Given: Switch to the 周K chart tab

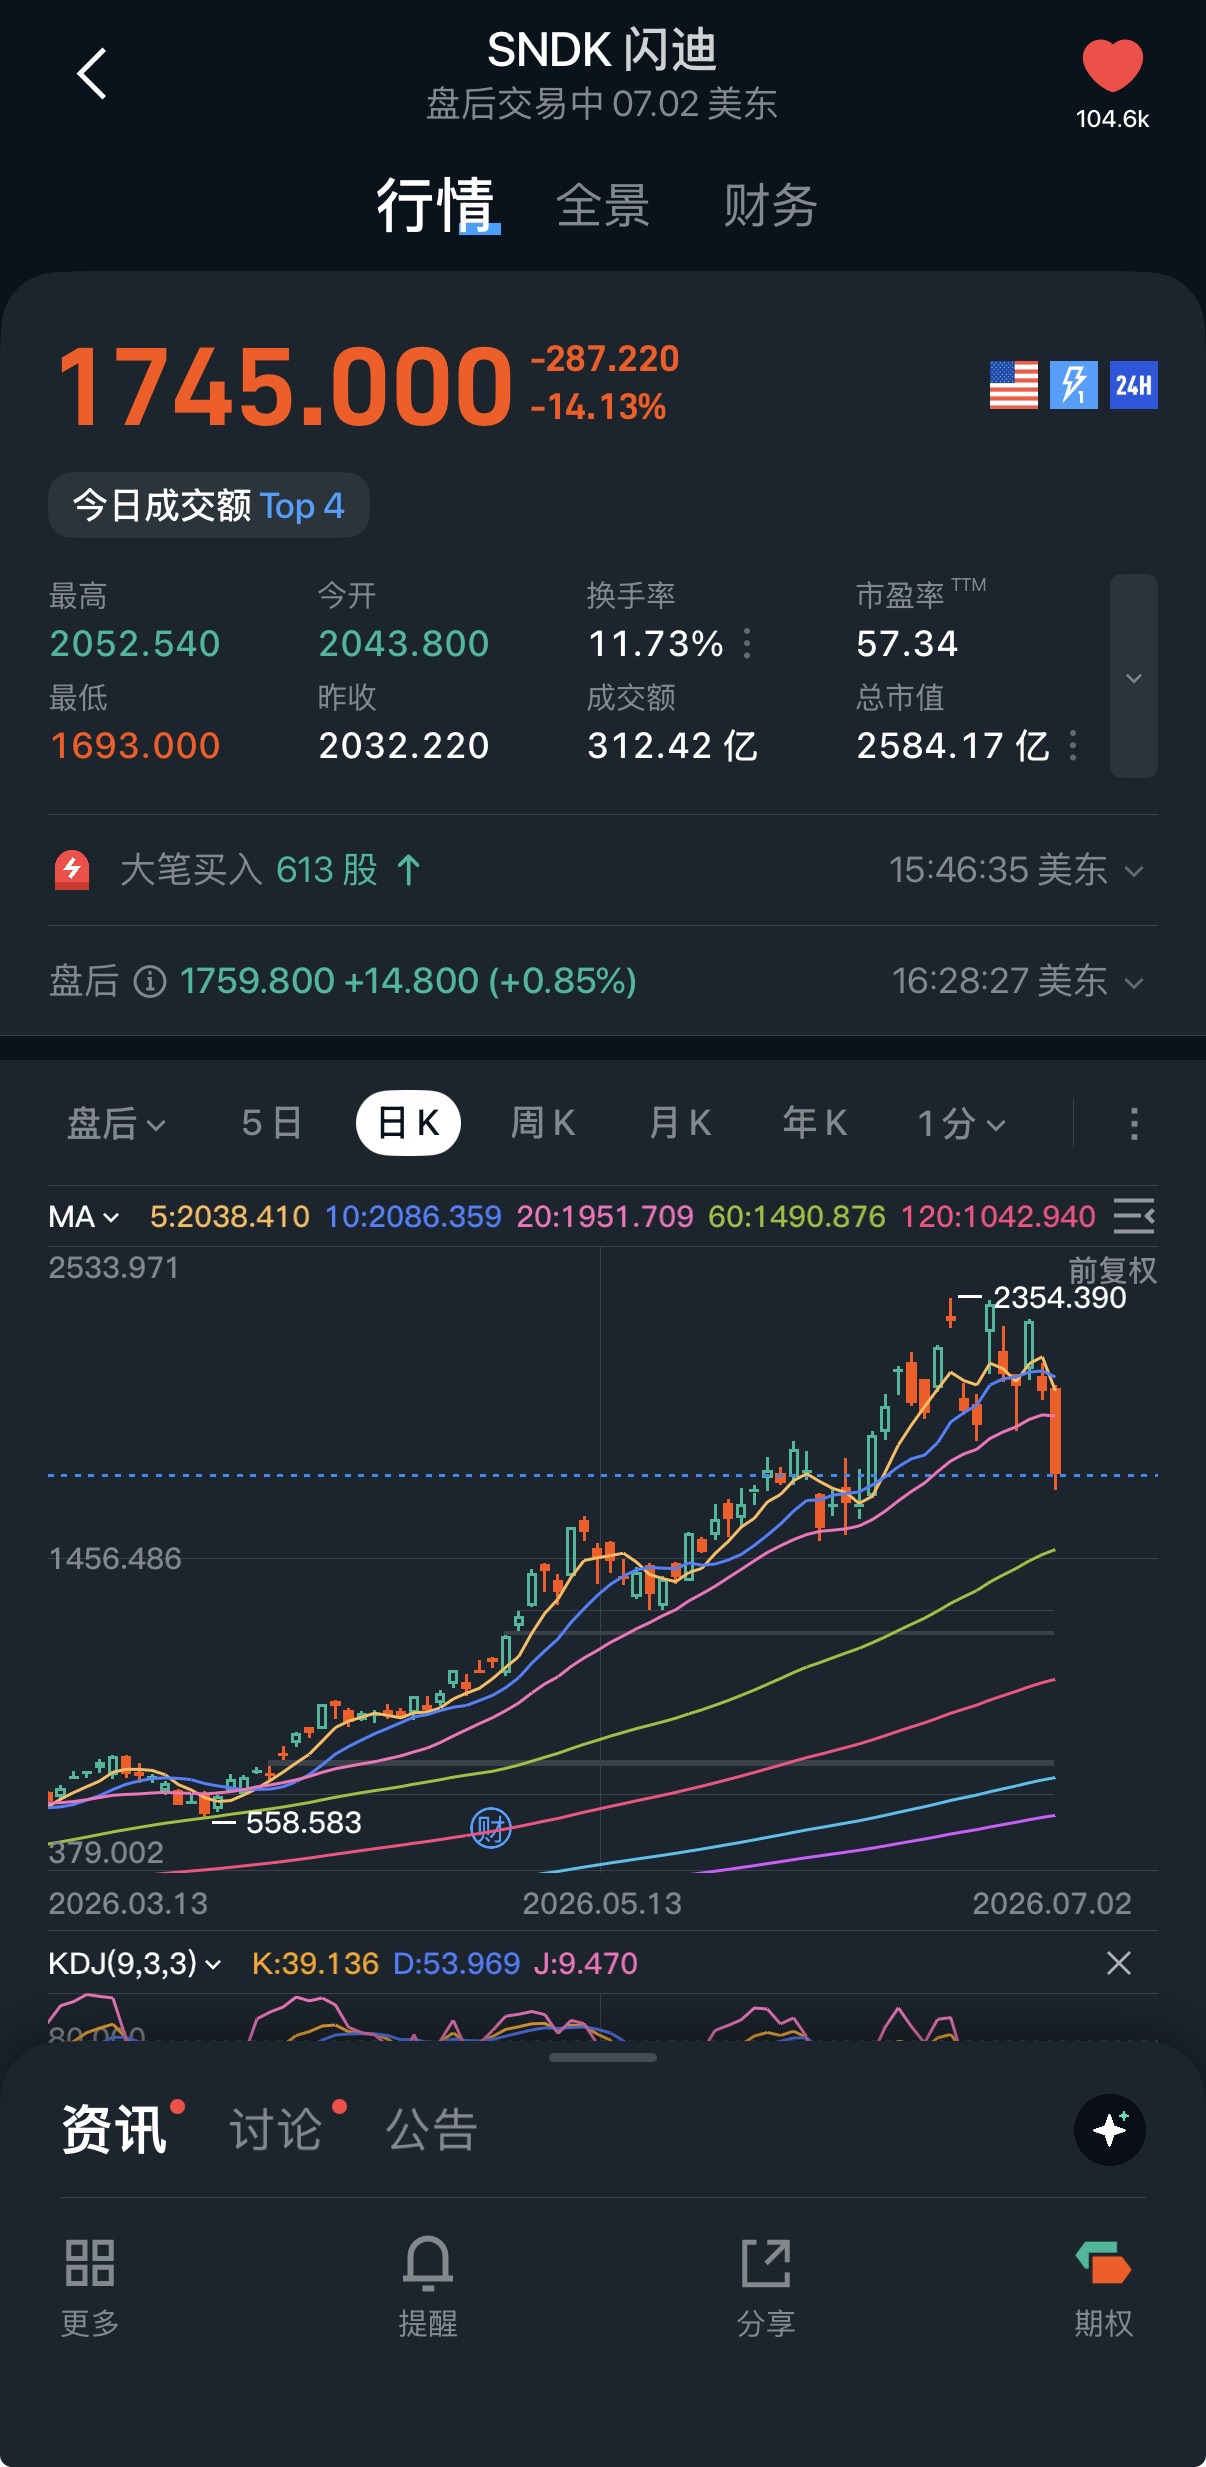Looking at the screenshot, I should pos(543,1124).
